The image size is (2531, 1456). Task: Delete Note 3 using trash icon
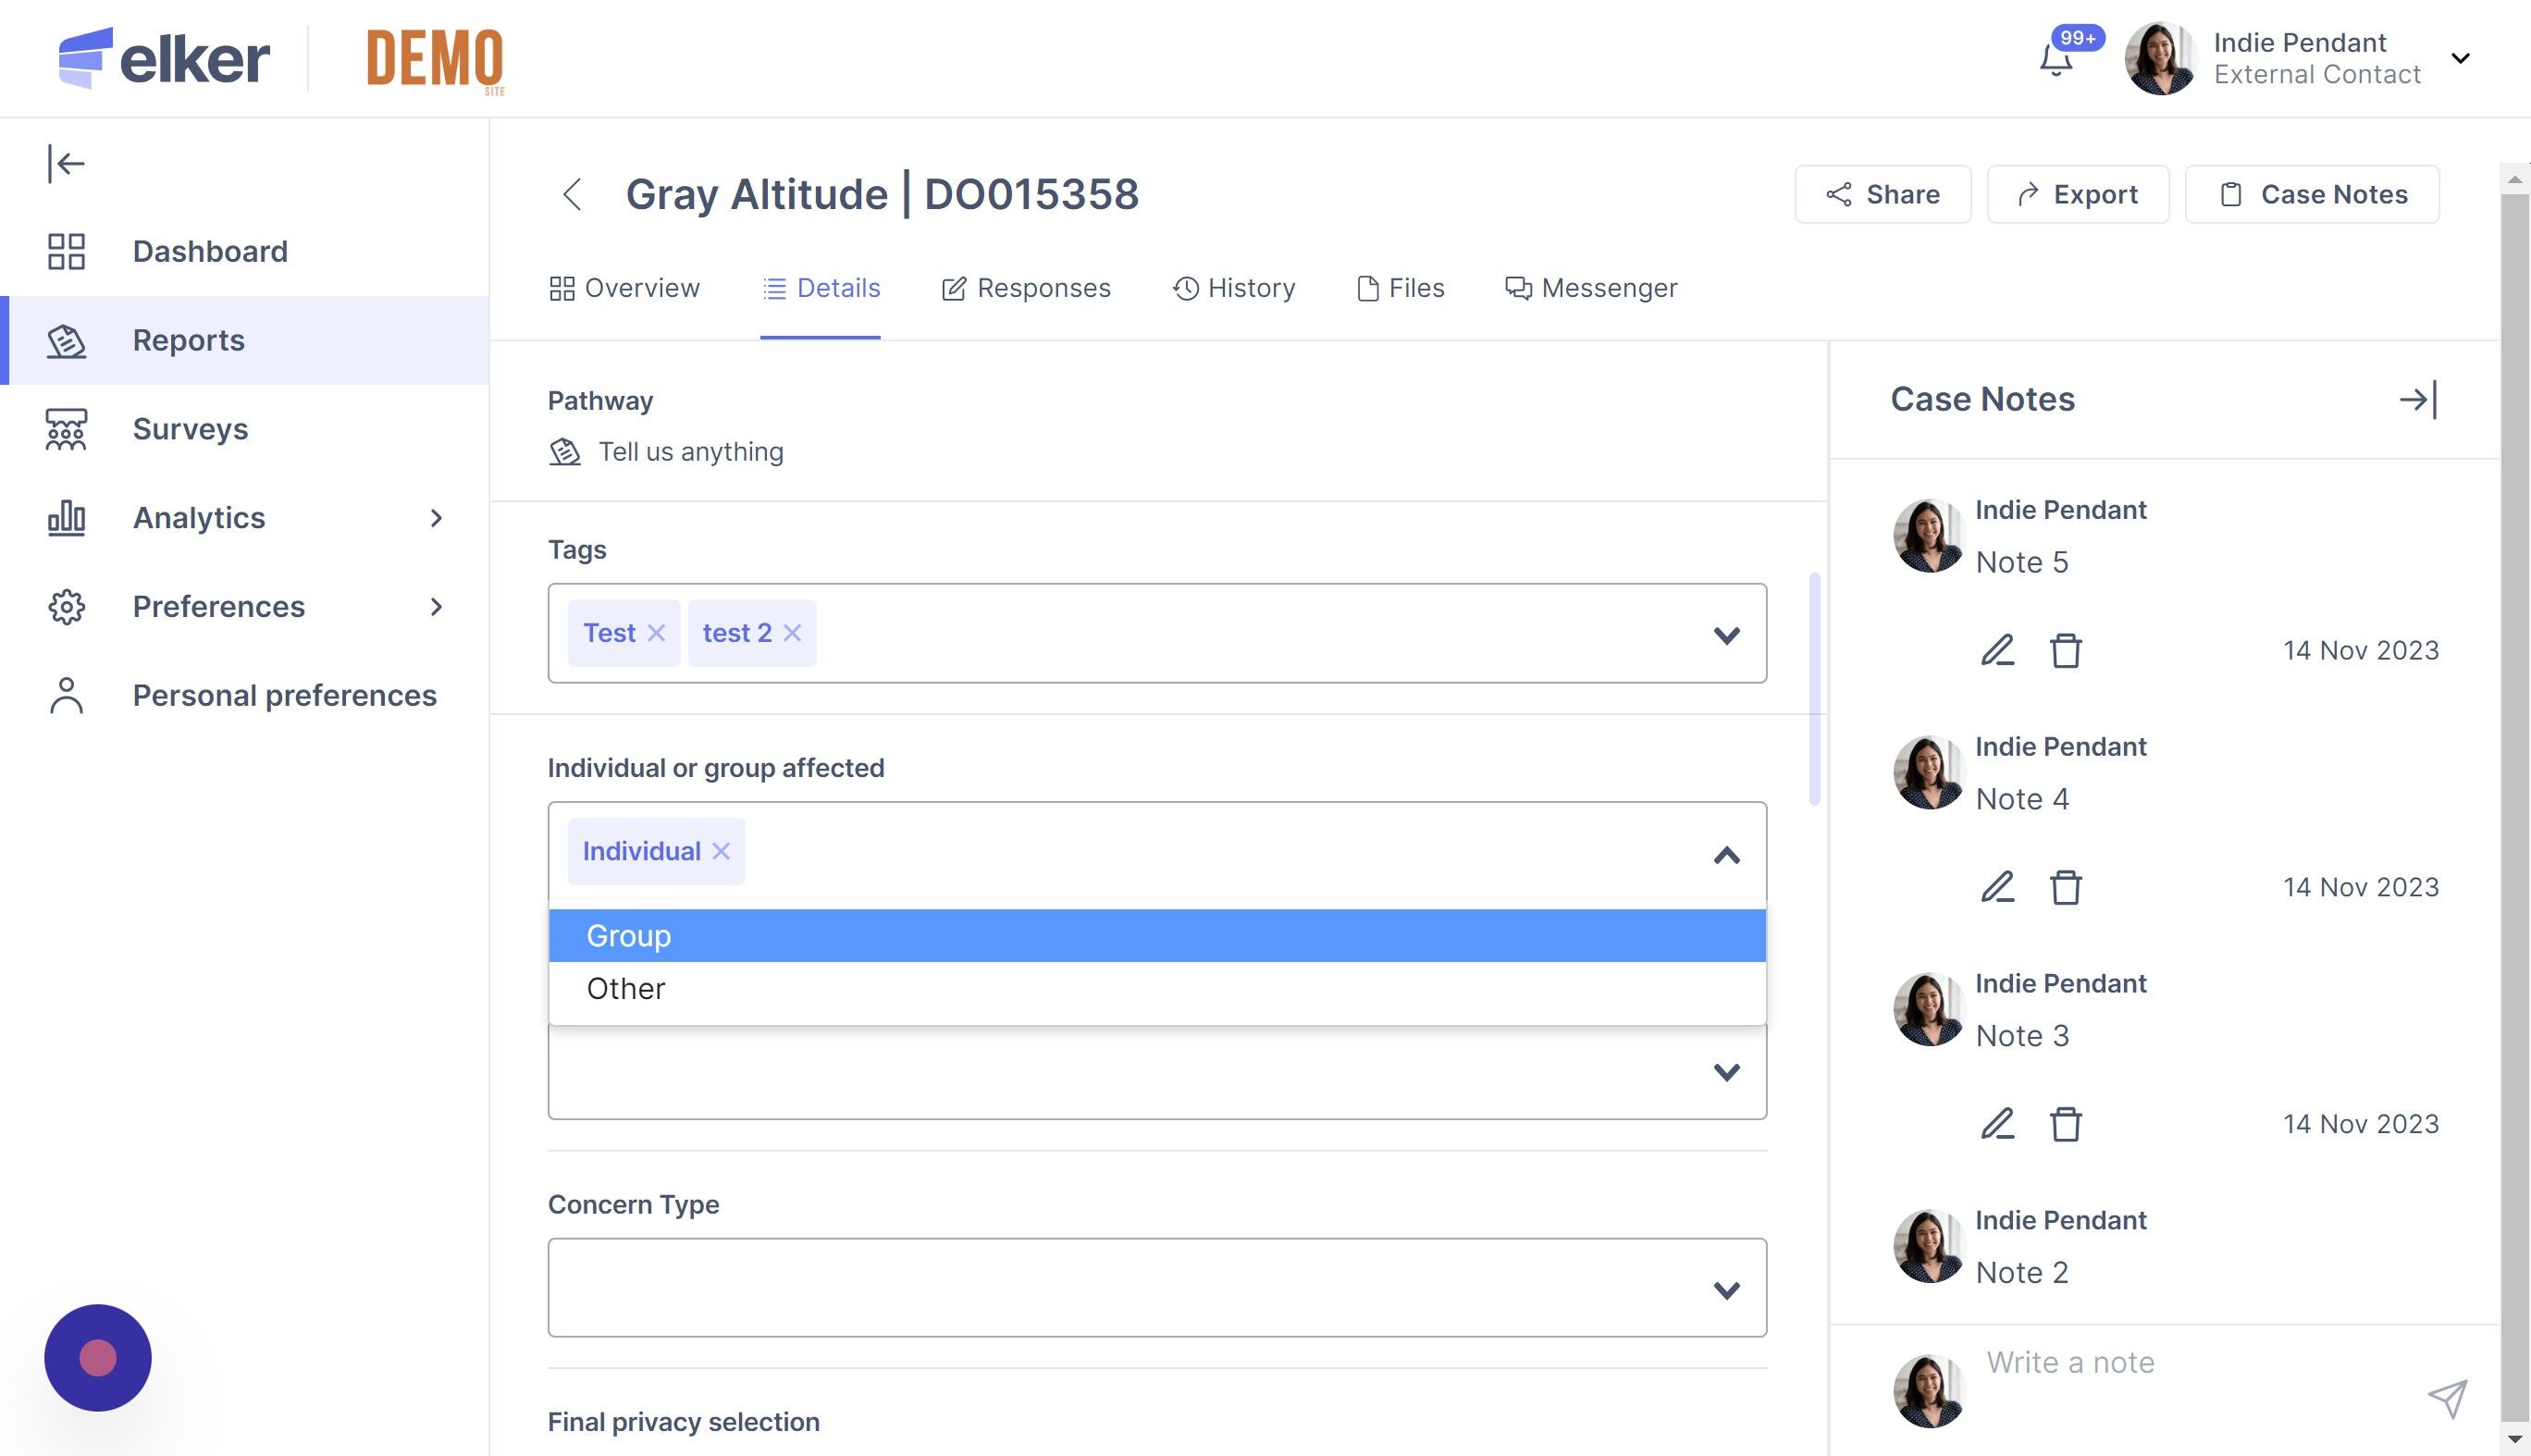(x=2065, y=1124)
